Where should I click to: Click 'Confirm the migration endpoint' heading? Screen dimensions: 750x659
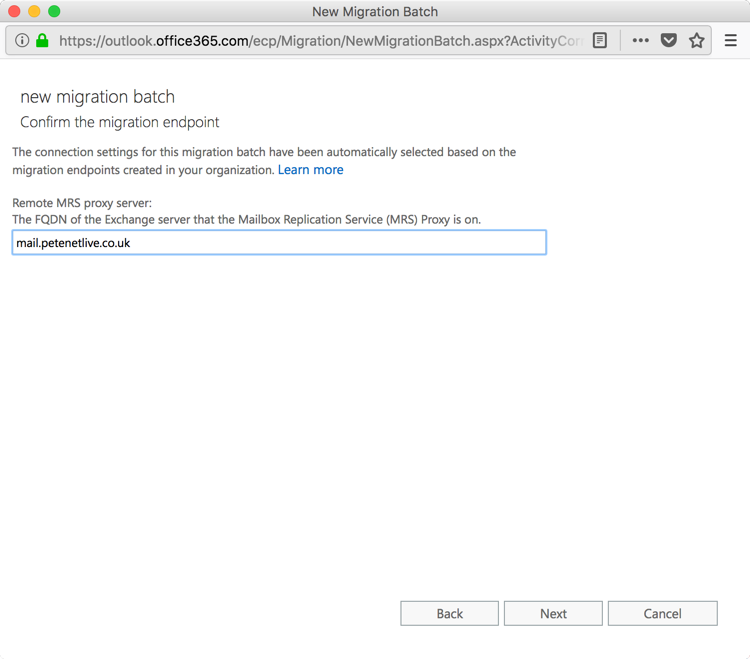point(120,122)
